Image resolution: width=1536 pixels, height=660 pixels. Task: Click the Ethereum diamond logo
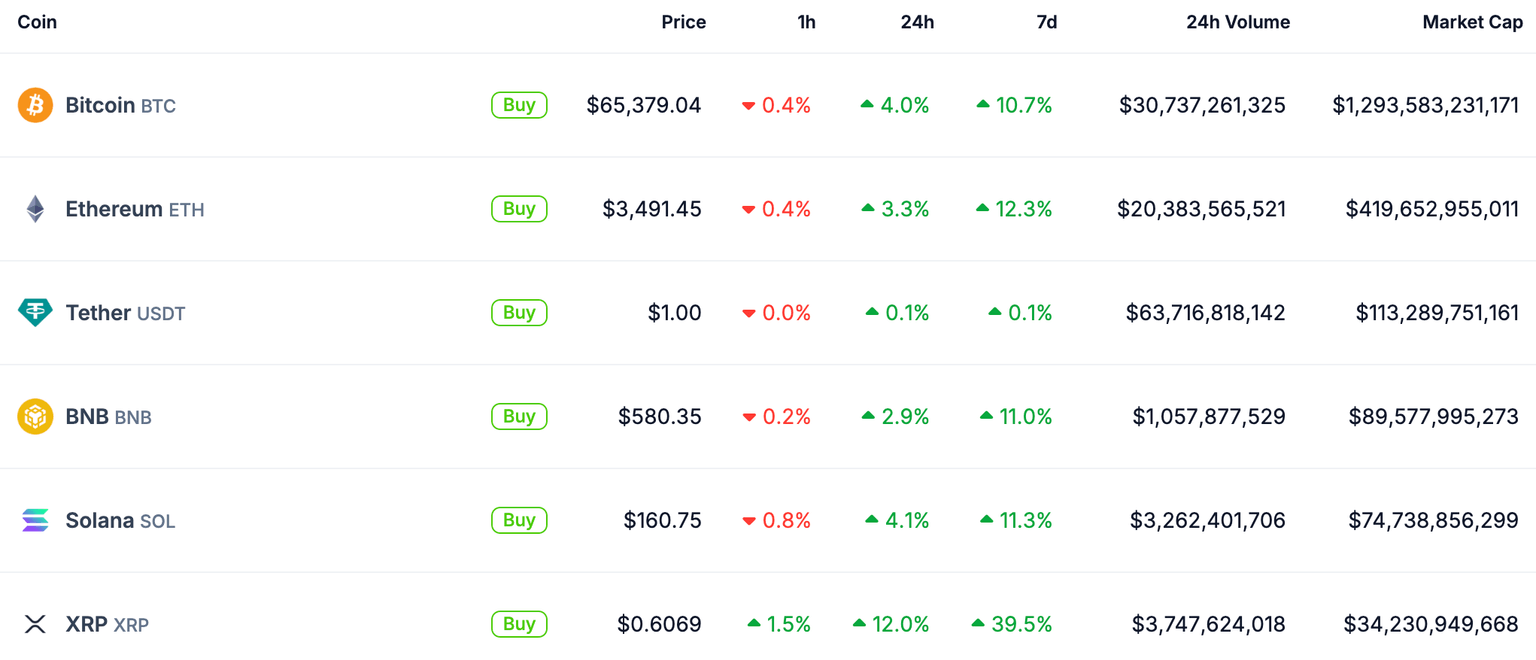coord(35,208)
